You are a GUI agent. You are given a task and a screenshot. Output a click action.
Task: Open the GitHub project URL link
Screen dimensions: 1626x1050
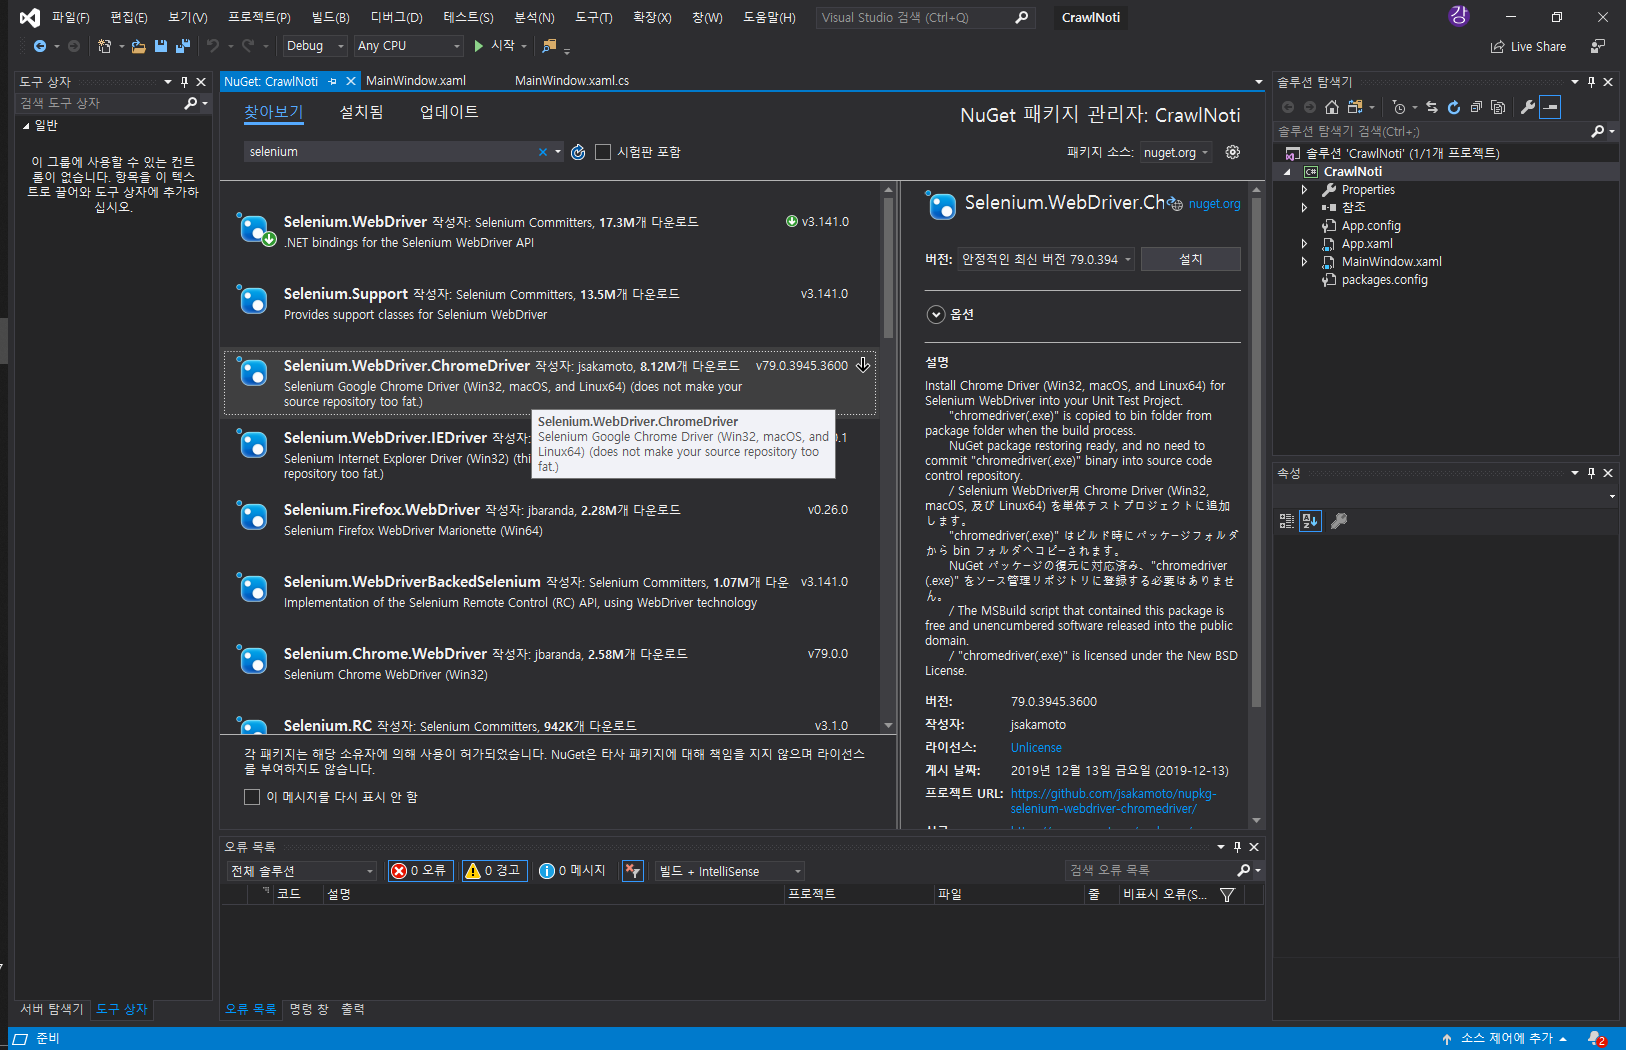pyautogui.click(x=1113, y=801)
